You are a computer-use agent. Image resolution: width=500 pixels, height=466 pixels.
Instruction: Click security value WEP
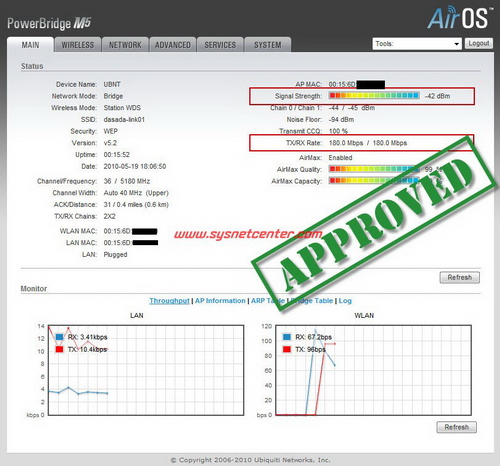(110, 131)
